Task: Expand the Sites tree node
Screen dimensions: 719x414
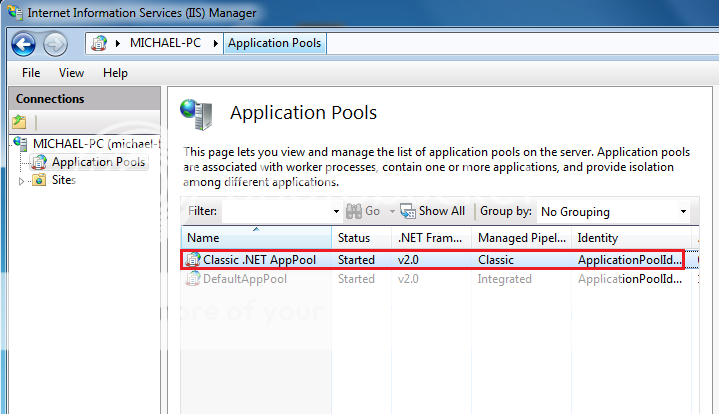Action: pyautogui.click(x=22, y=181)
